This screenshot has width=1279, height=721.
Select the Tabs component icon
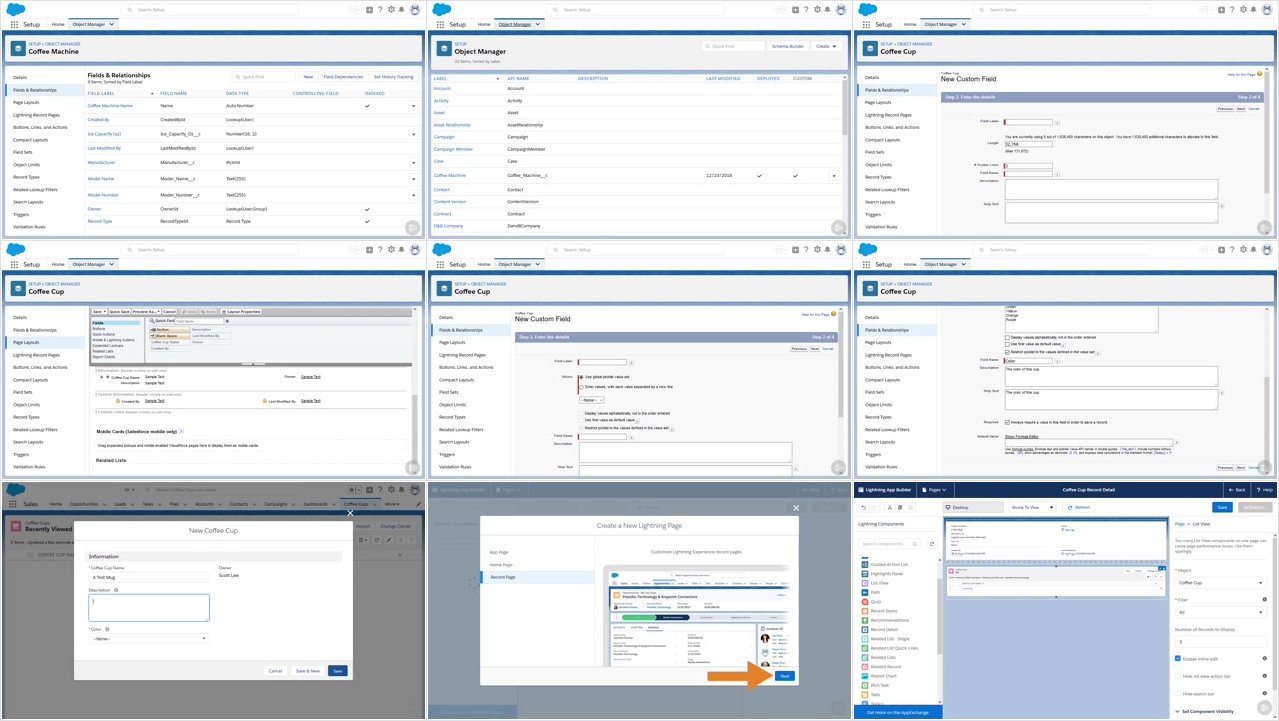point(864,694)
